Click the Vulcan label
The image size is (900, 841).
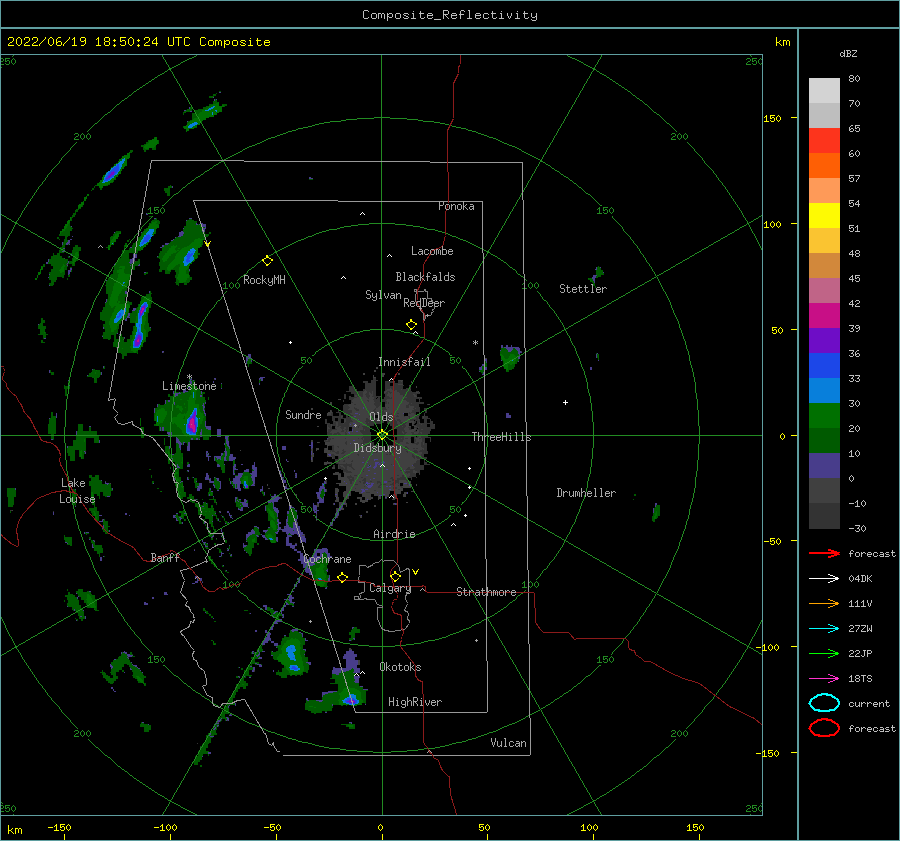coord(508,743)
